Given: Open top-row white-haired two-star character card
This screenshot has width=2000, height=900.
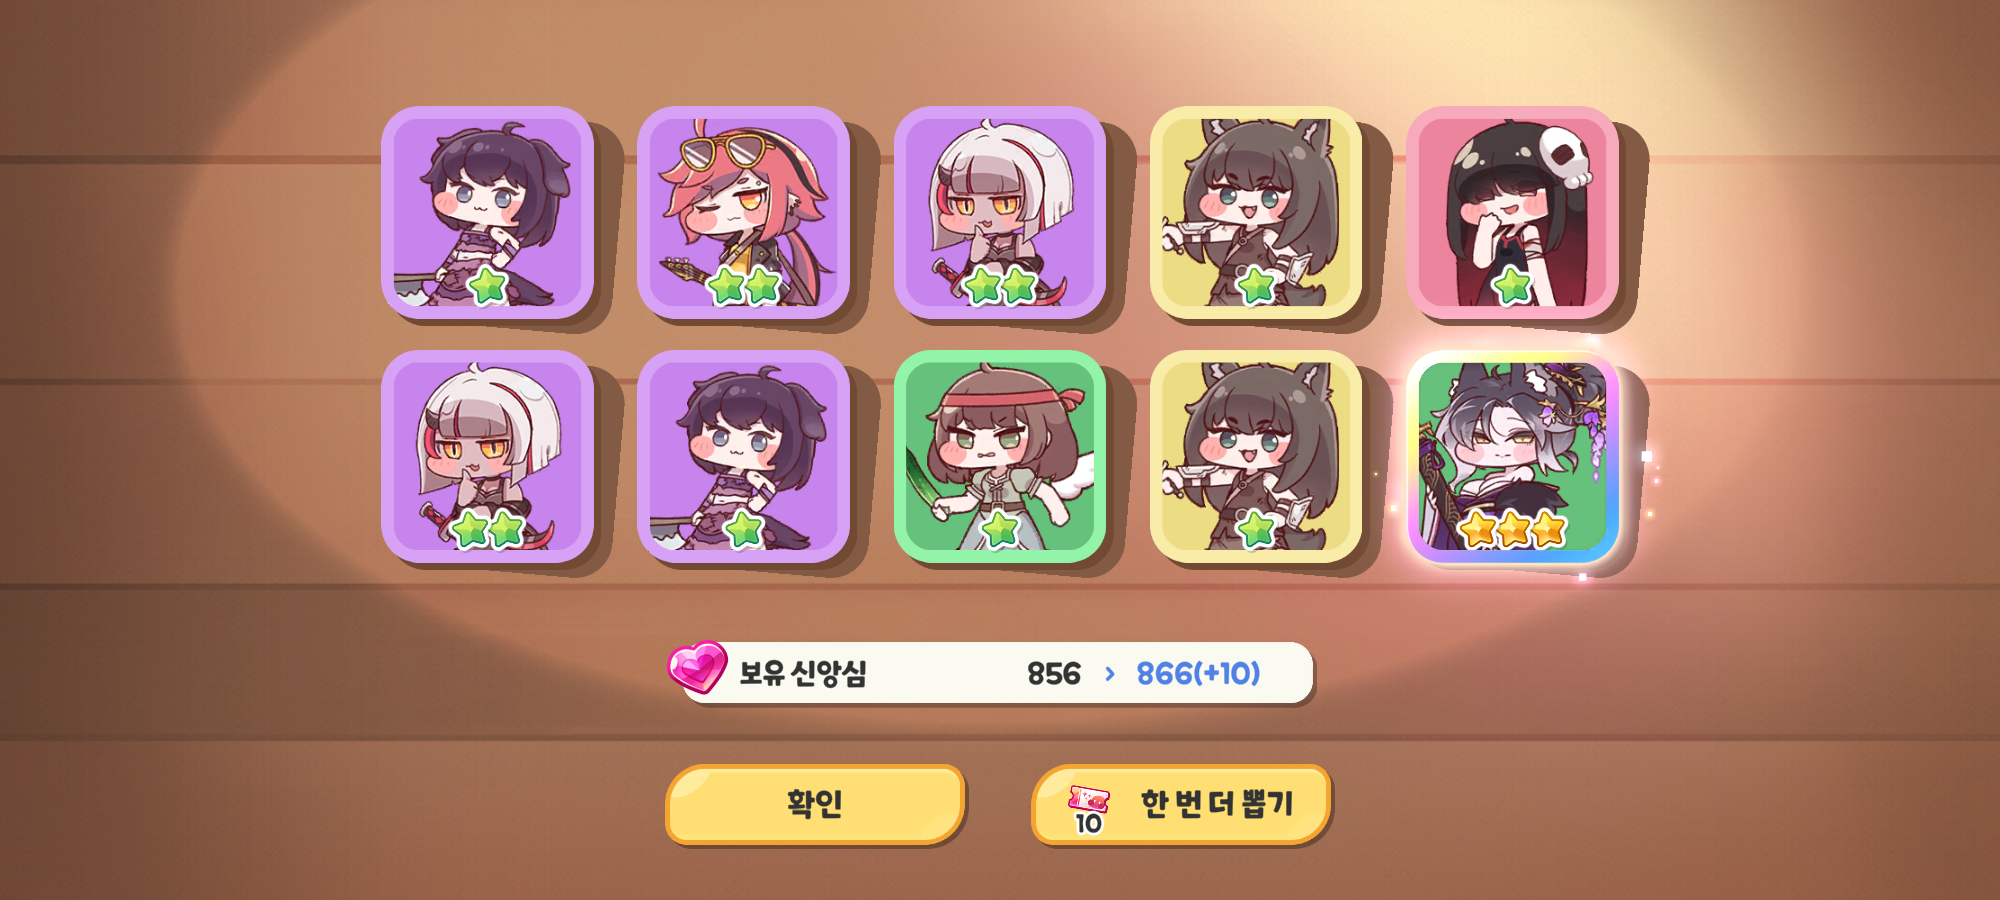Looking at the screenshot, I should pyautogui.click(x=1000, y=213).
